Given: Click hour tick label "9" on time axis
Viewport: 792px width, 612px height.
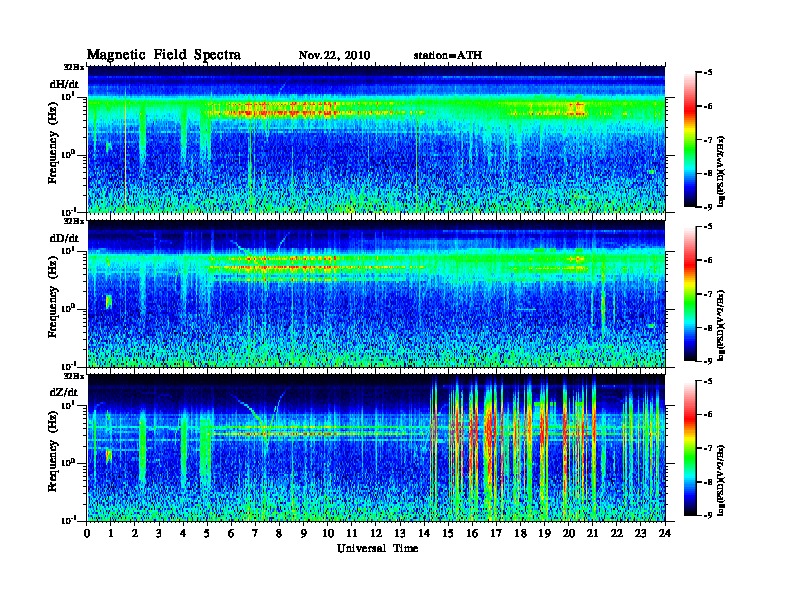Looking at the screenshot, I should pos(304,533).
